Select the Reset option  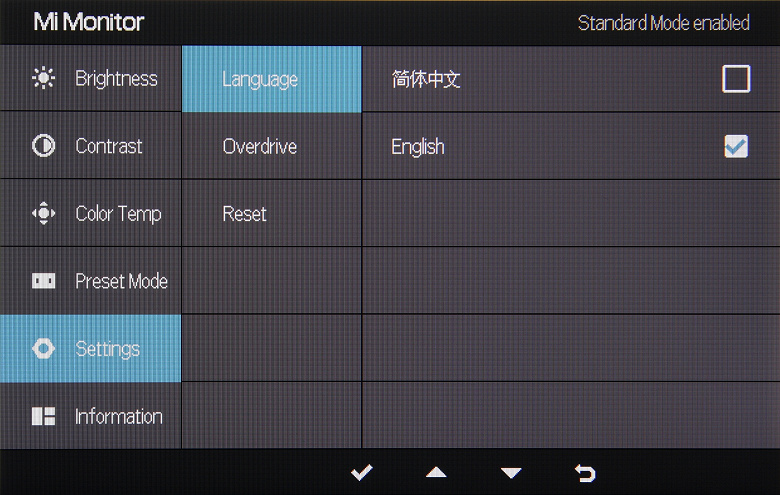coord(245,214)
